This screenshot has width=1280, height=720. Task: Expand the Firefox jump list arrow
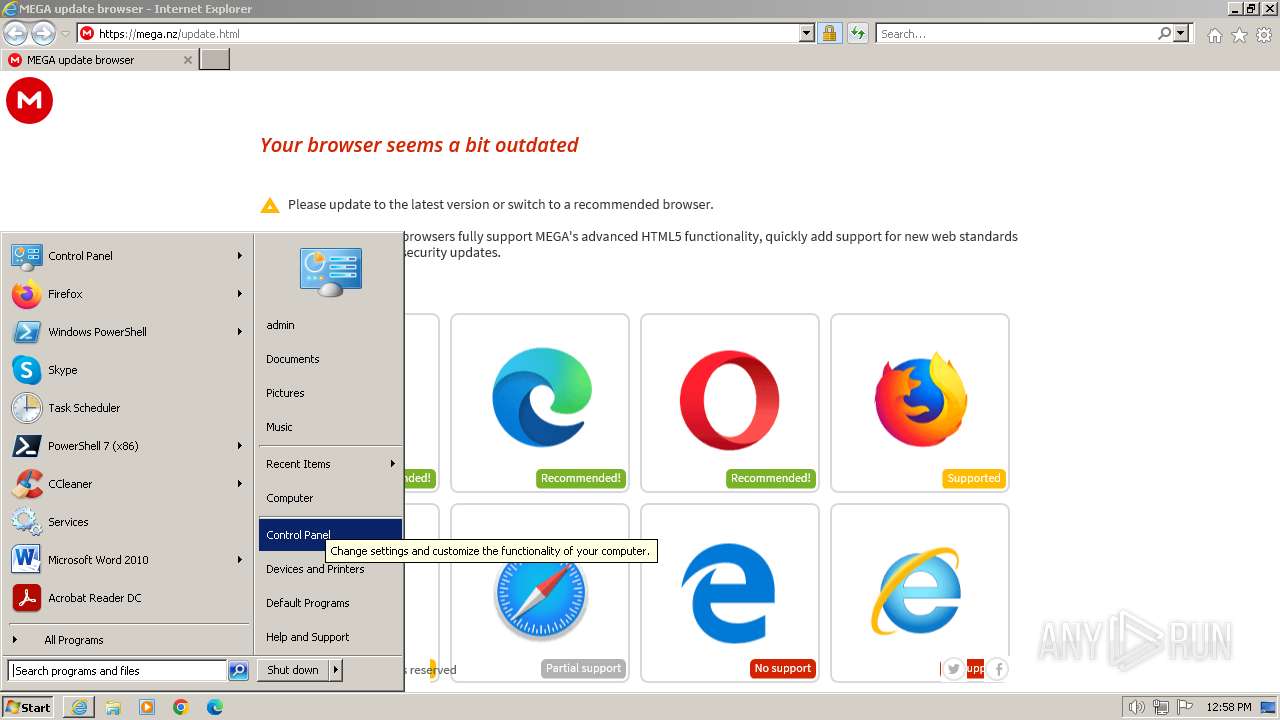click(x=240, y=294)
